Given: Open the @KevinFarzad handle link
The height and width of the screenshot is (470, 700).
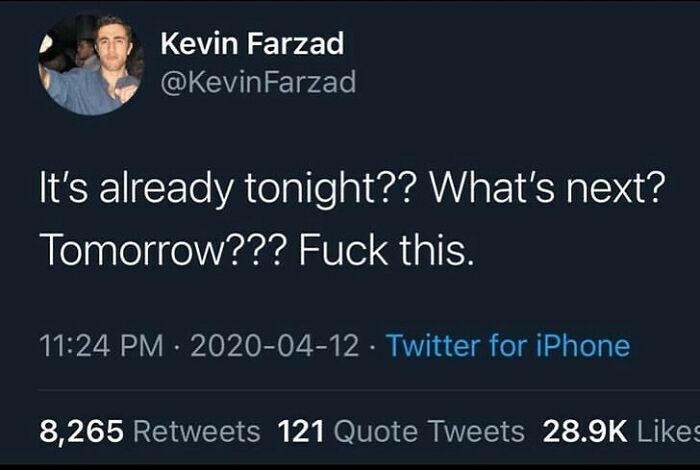Looking at the screenshot, I should tap(258, 82).
